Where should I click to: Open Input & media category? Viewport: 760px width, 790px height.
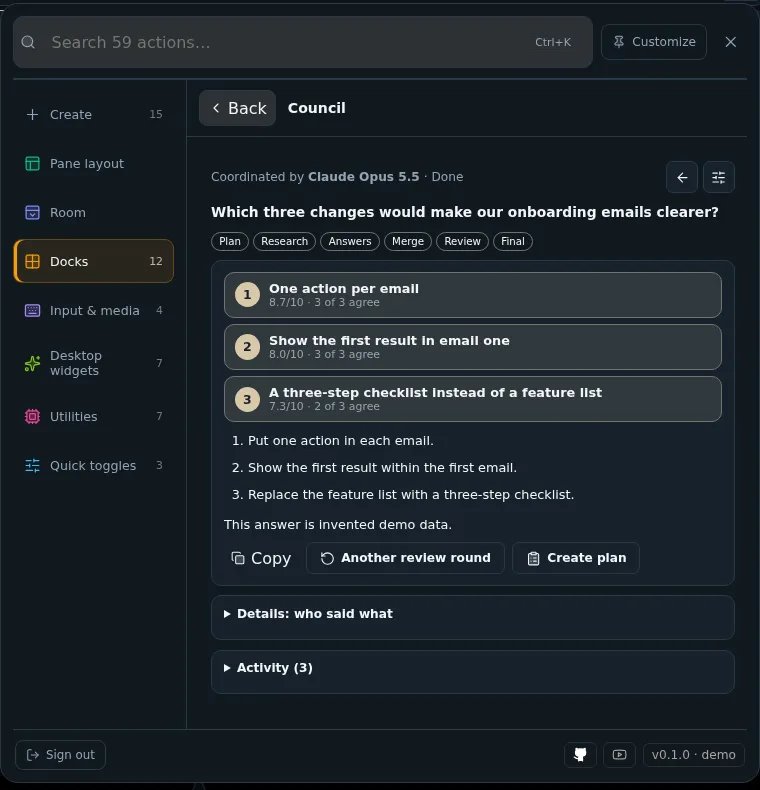click(94, 310)
